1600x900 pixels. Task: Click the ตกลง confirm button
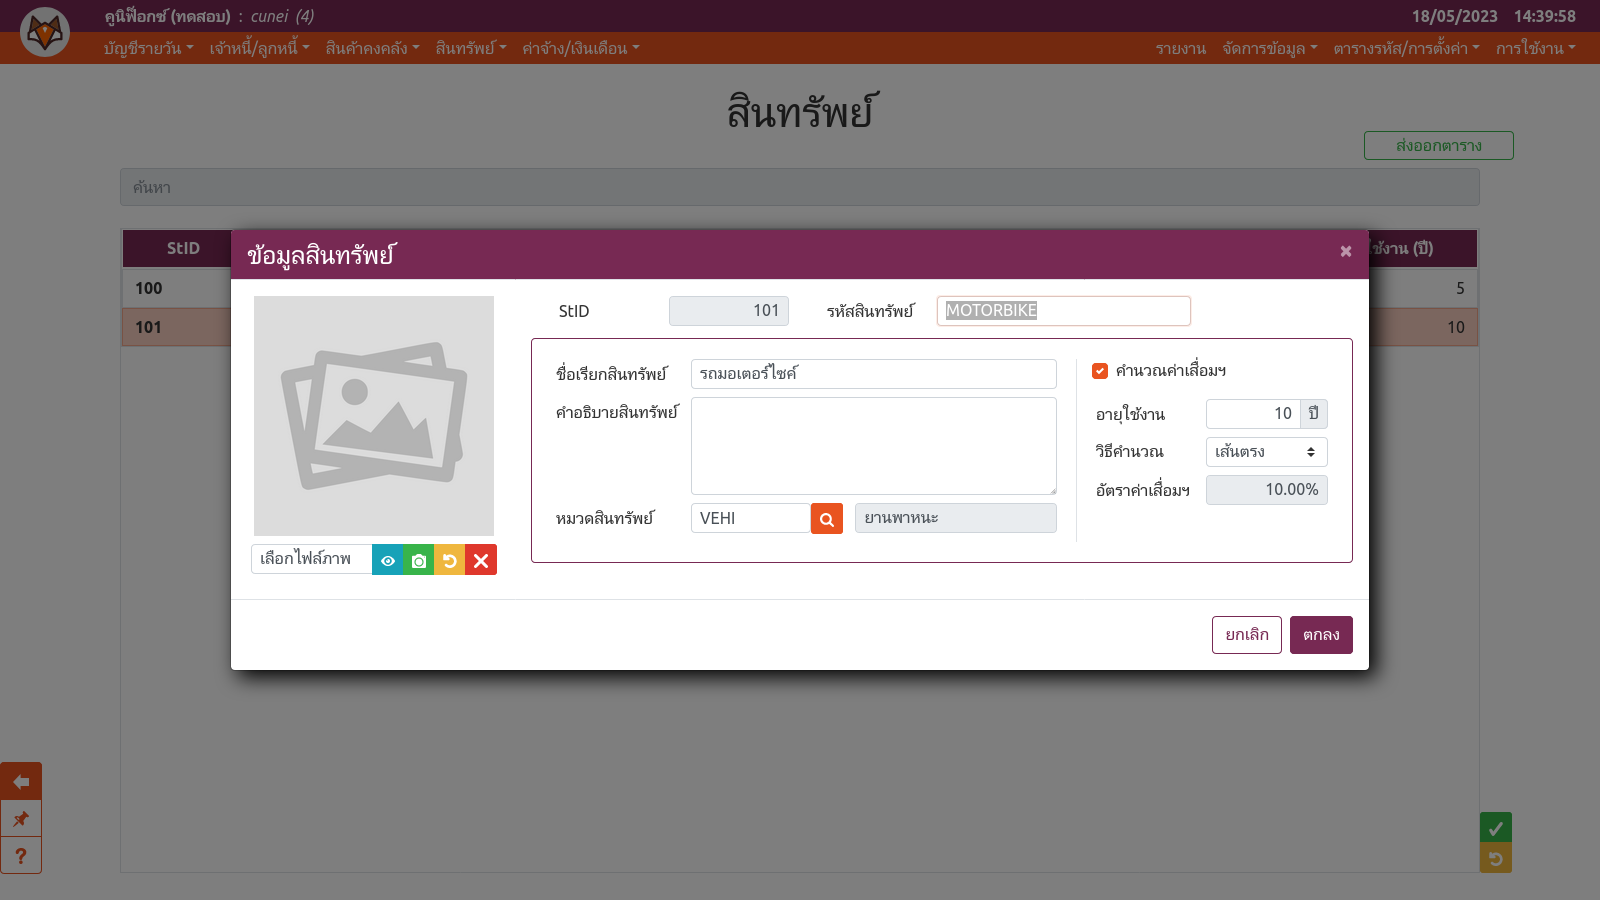pos(1321,635)
